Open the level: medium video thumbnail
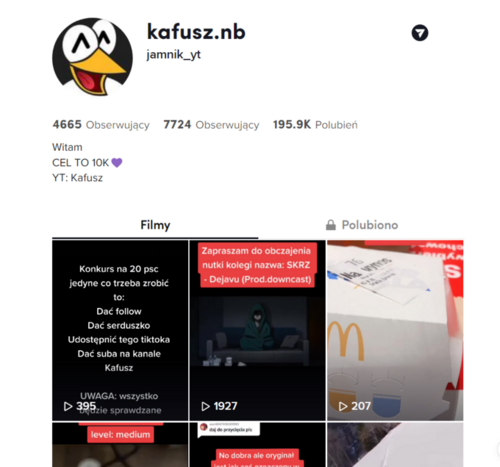The width and height of the screenshot is (500, 467). pyautogui.click(x=120, y=445)
